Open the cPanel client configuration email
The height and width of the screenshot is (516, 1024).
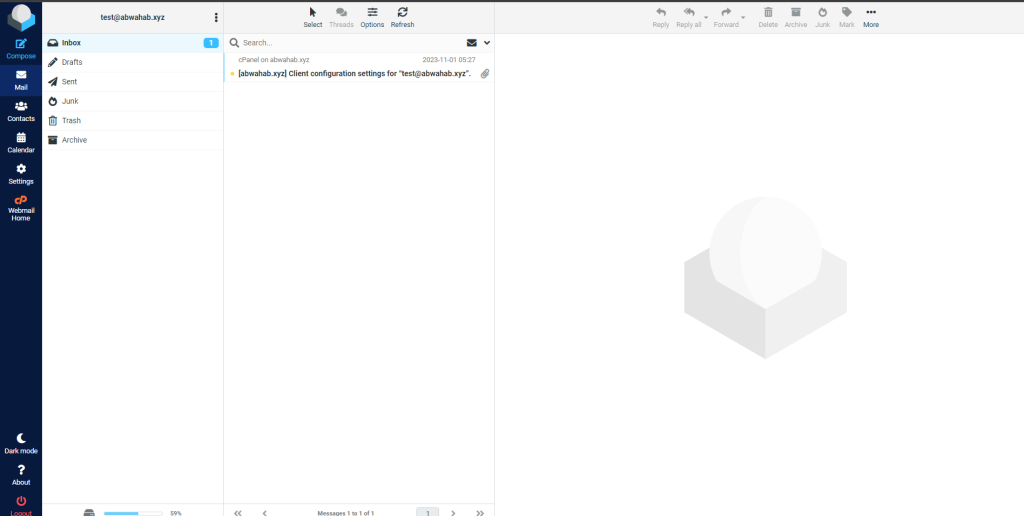coord(355,74)
